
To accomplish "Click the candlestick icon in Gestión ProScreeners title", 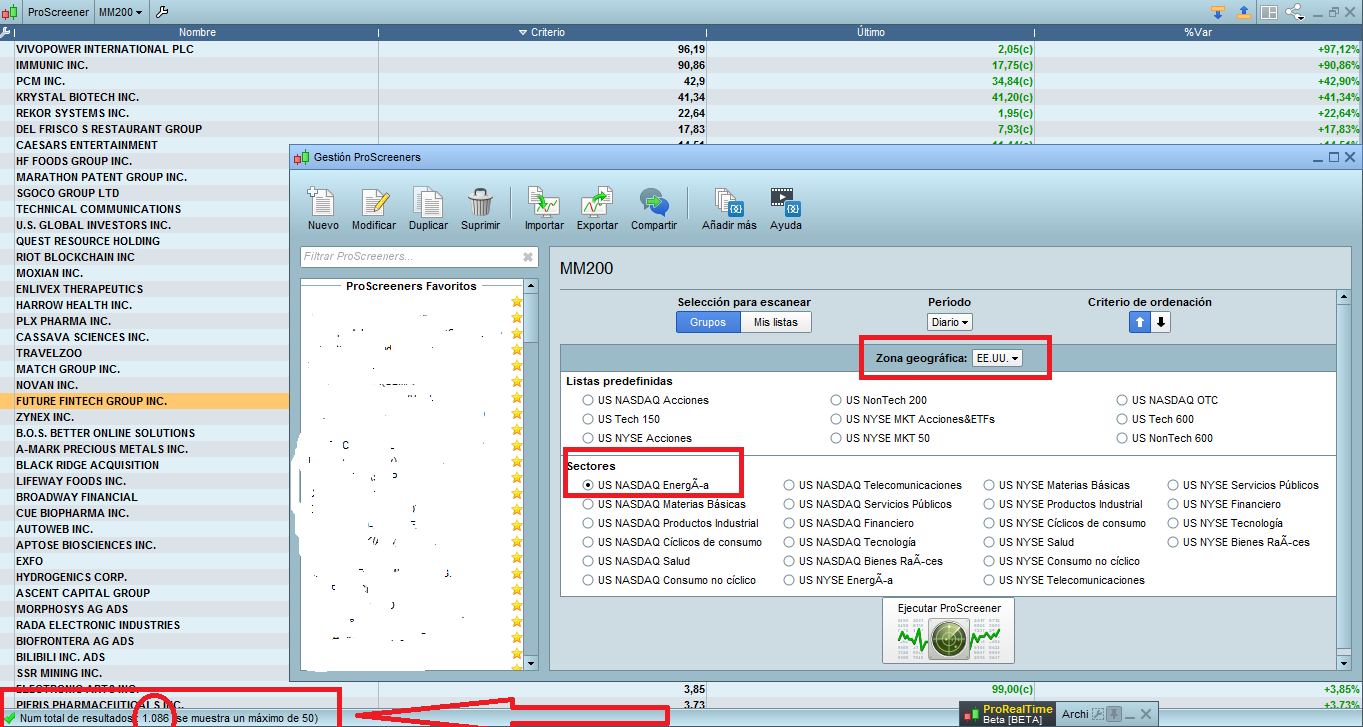I will tap(301, 157).
